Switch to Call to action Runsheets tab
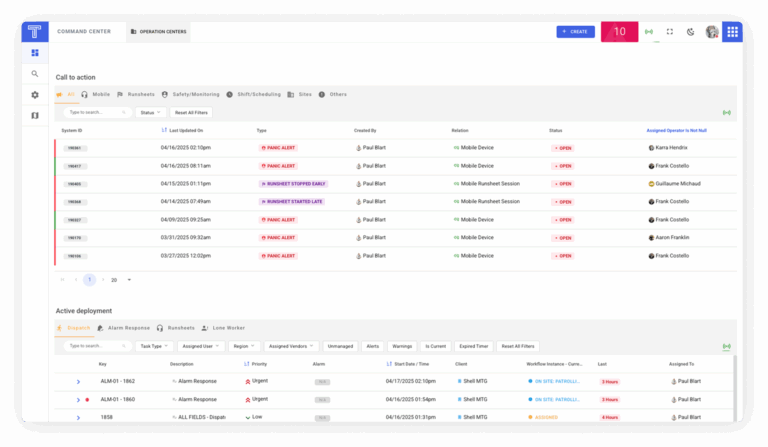 [x=136, y=94]
